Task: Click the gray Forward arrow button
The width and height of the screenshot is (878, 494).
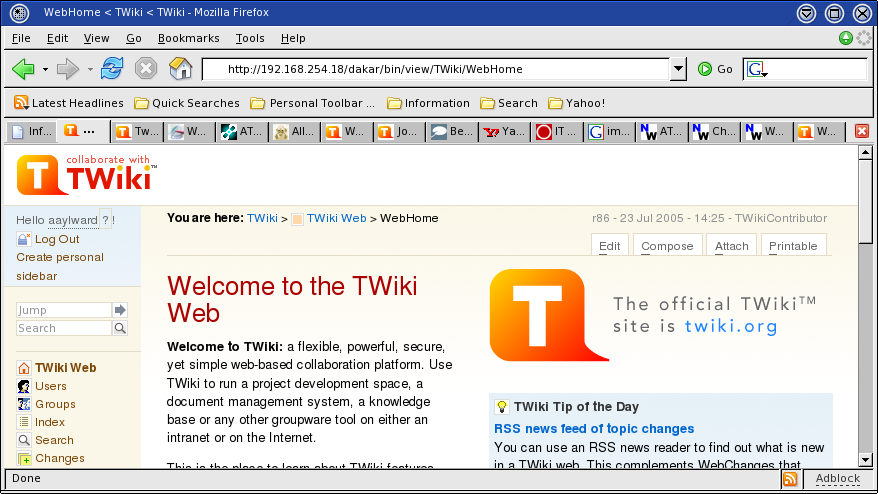Action: [68, 69]
